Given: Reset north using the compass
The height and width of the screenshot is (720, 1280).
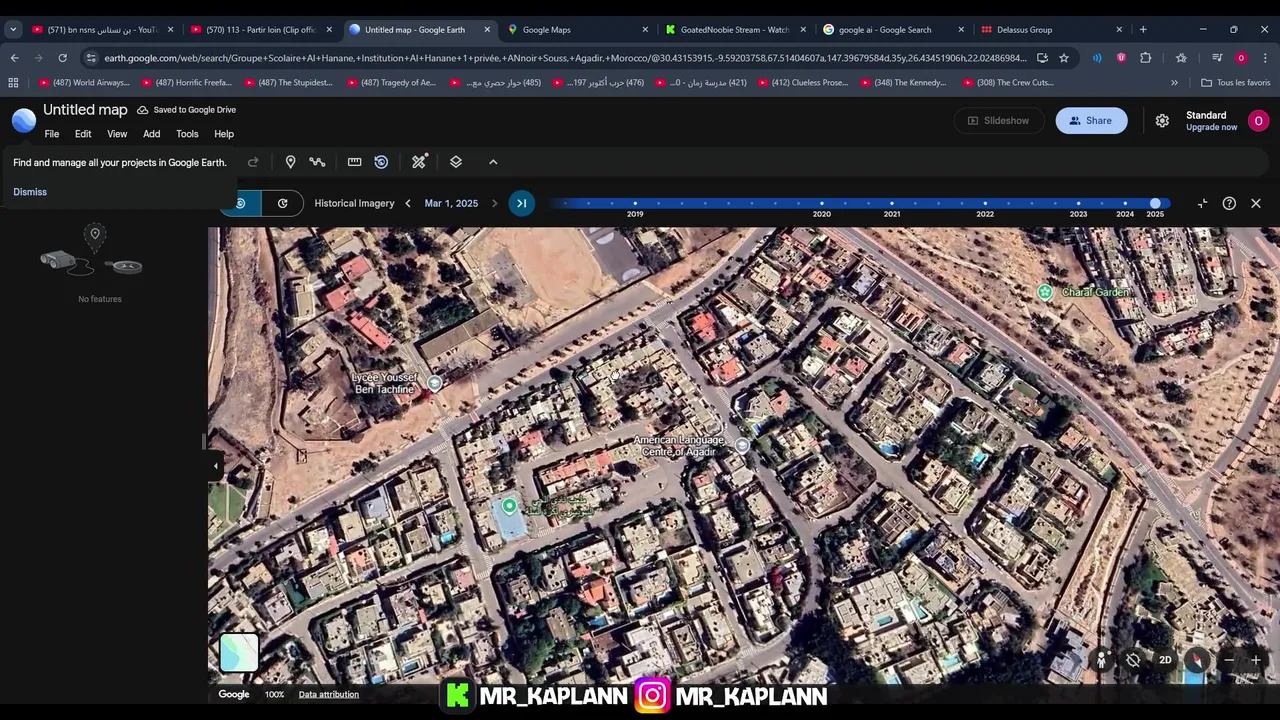Looking at the screenshot, I should (x=1197, y=660).
